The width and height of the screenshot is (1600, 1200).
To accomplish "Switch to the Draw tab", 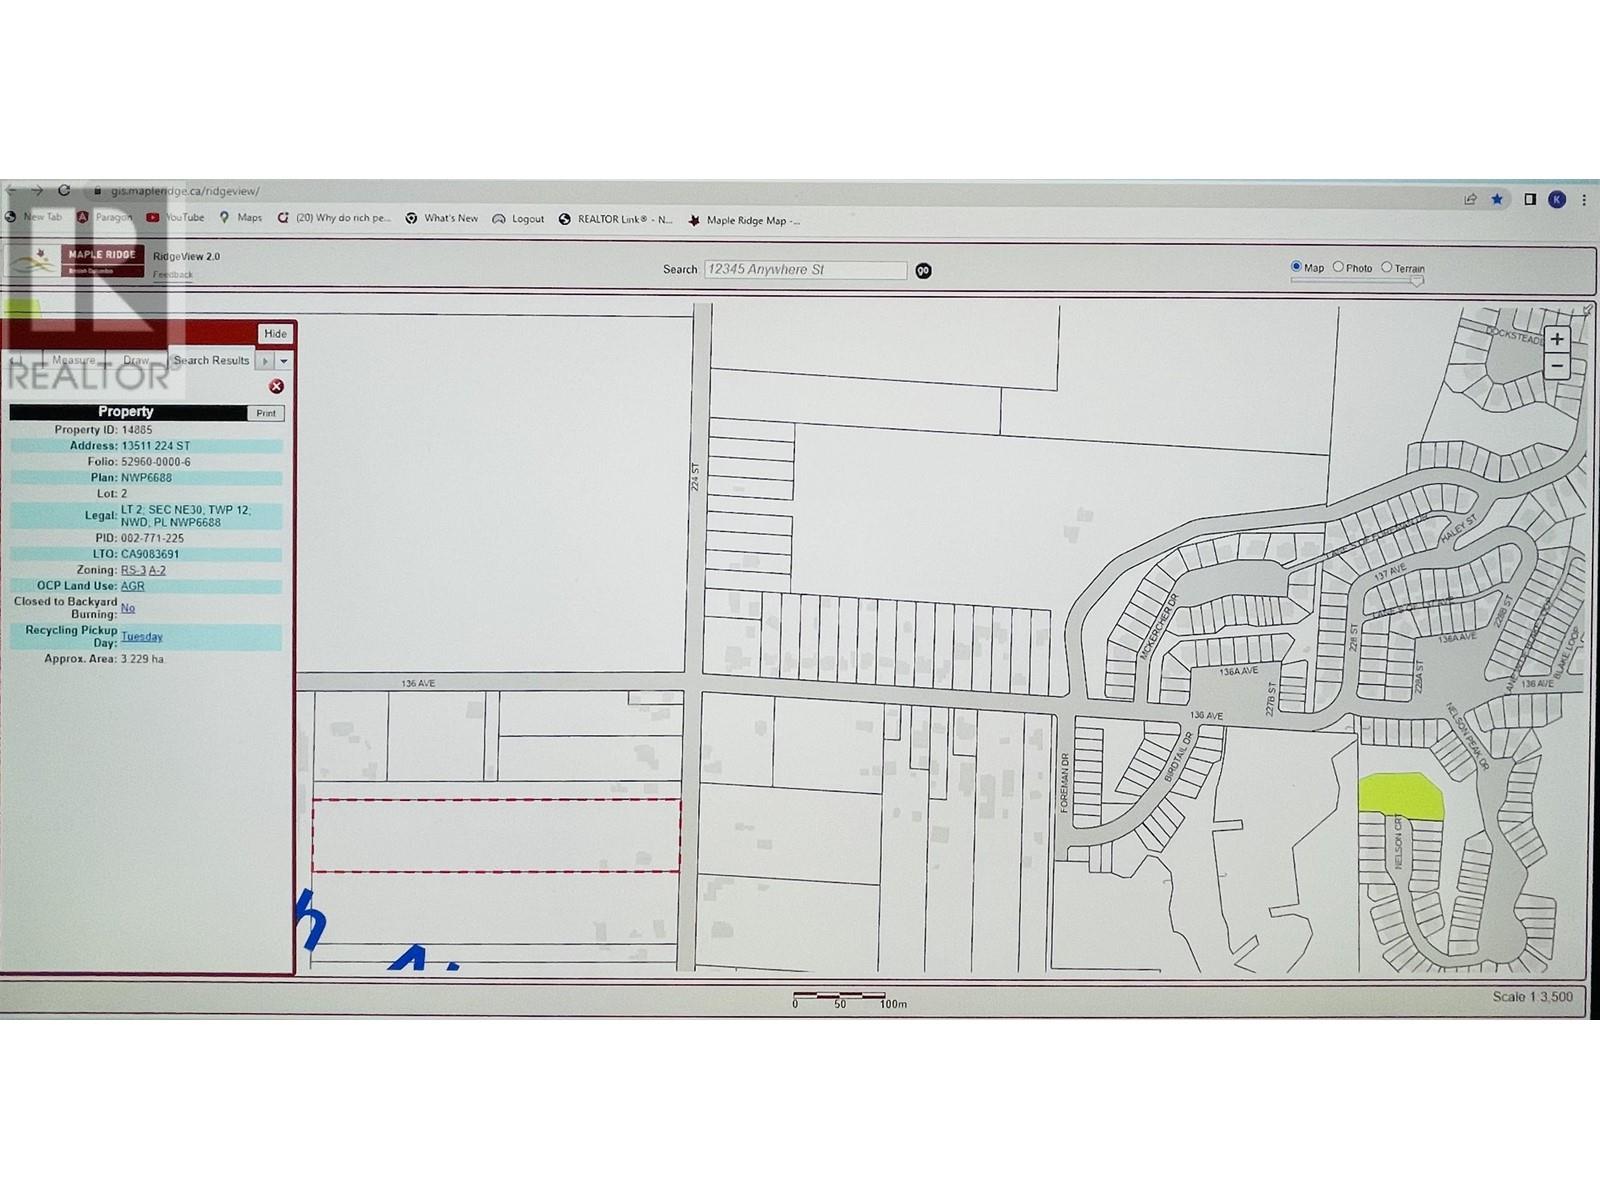I will pyautogui.click(x=136, y=360).
